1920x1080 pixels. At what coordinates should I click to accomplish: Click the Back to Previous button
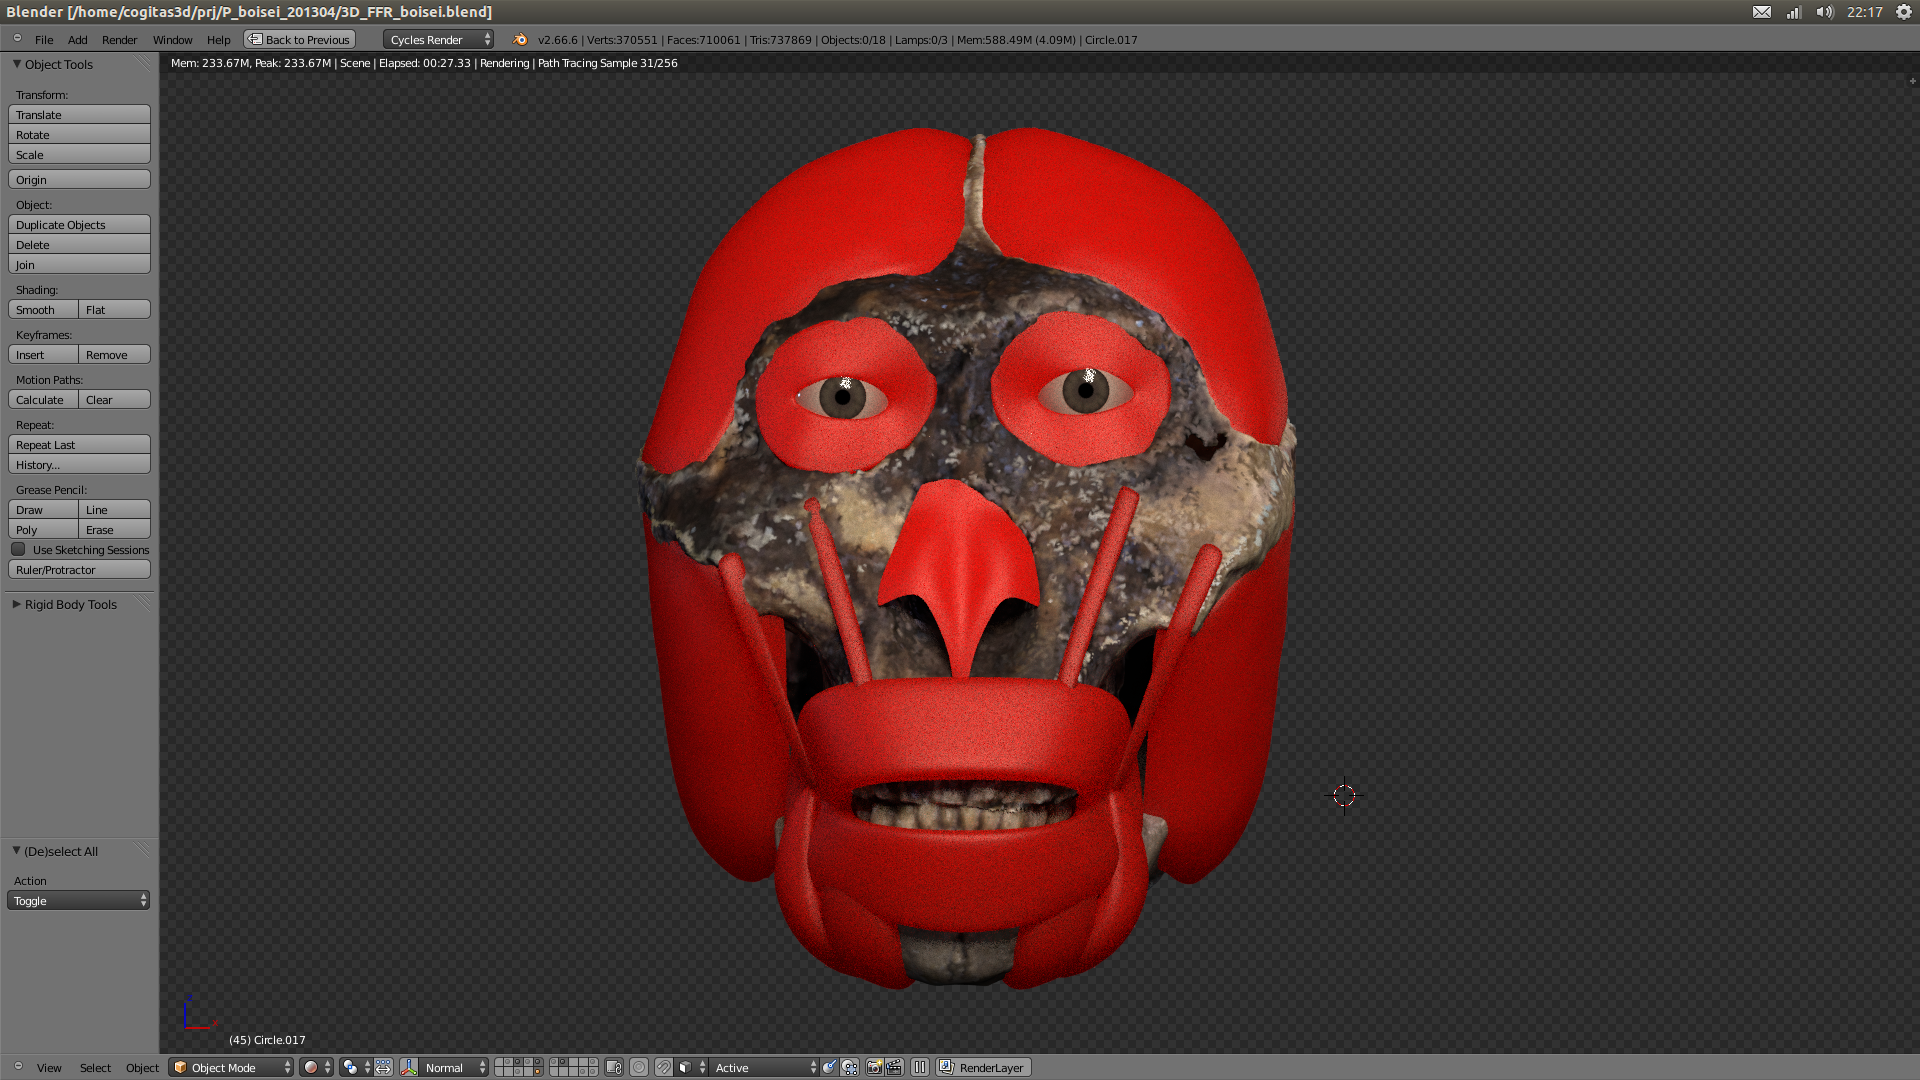(299, 40)
